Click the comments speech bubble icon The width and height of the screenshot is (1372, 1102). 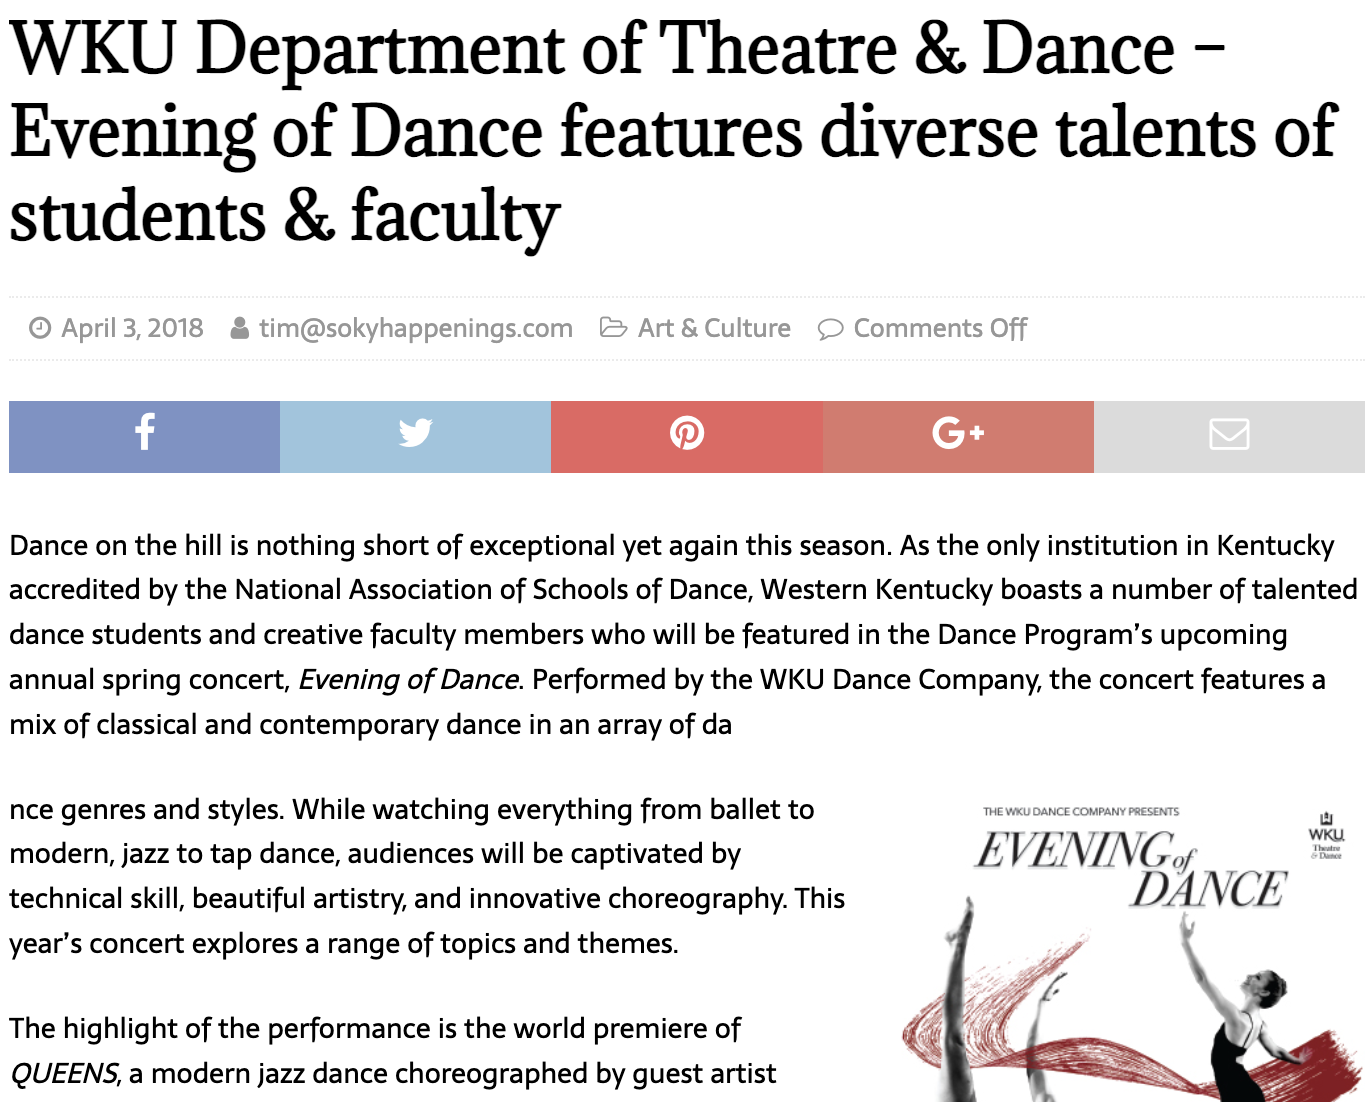[x=831, y=327]
